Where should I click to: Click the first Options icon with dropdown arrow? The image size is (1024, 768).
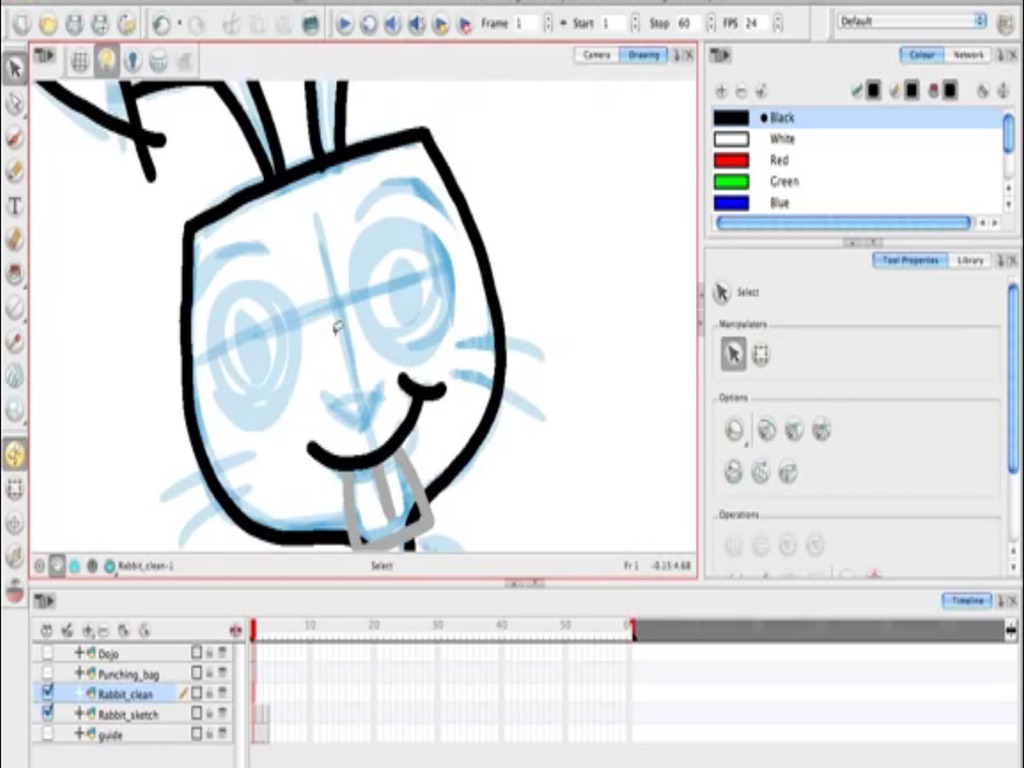pyautogui.click(x=735, y=430)
